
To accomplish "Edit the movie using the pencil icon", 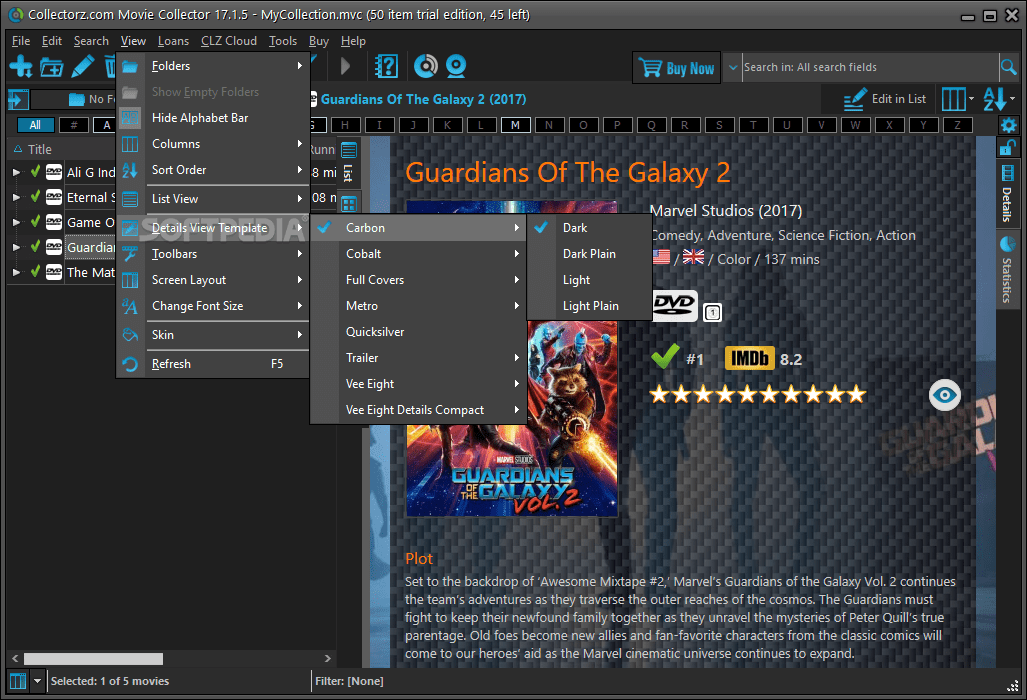I will coord(82,66).
